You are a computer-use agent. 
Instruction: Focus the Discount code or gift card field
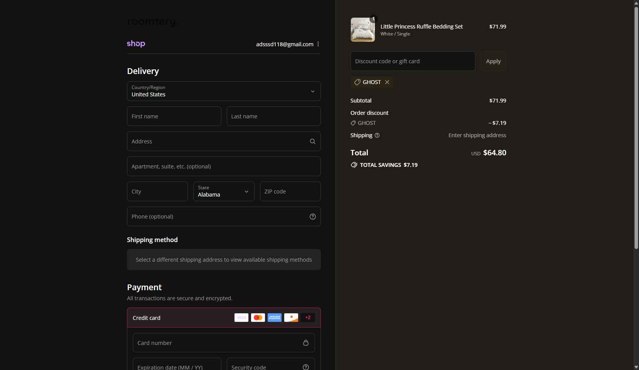coord(412,61)
